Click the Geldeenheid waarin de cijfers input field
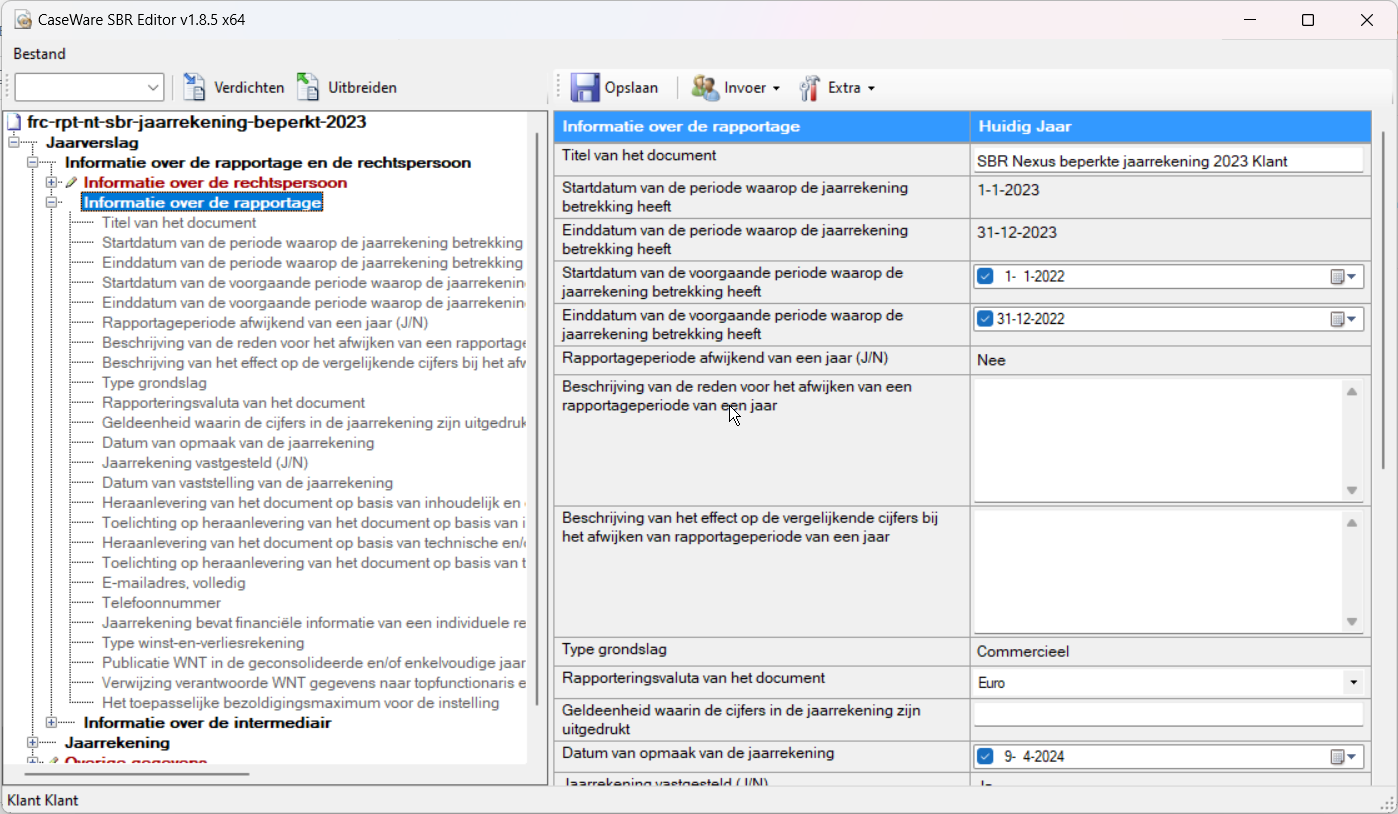 point(1168,714)
